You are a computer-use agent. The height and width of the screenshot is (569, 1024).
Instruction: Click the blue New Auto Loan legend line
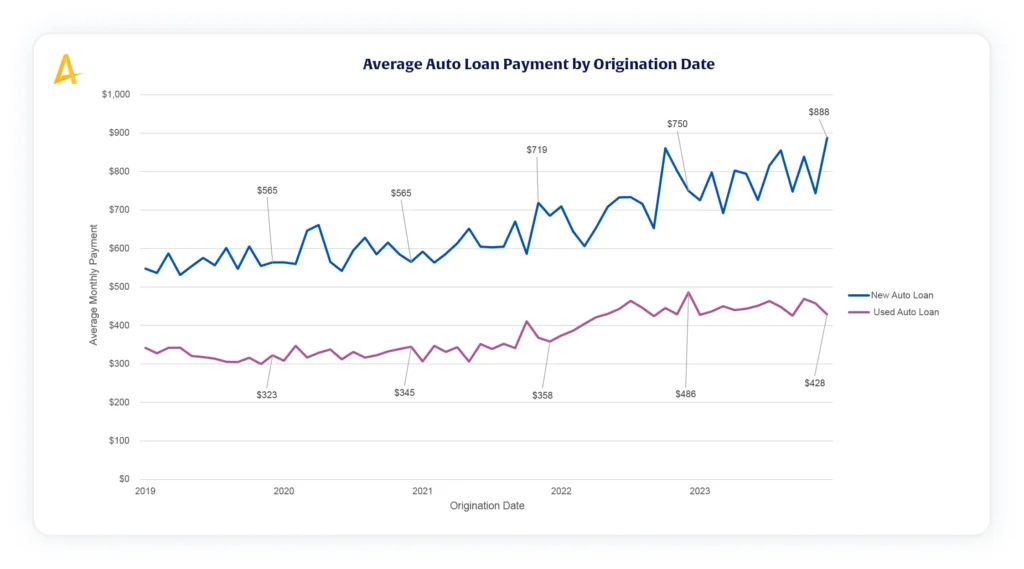pyautogui.click(x=858, y=295)
